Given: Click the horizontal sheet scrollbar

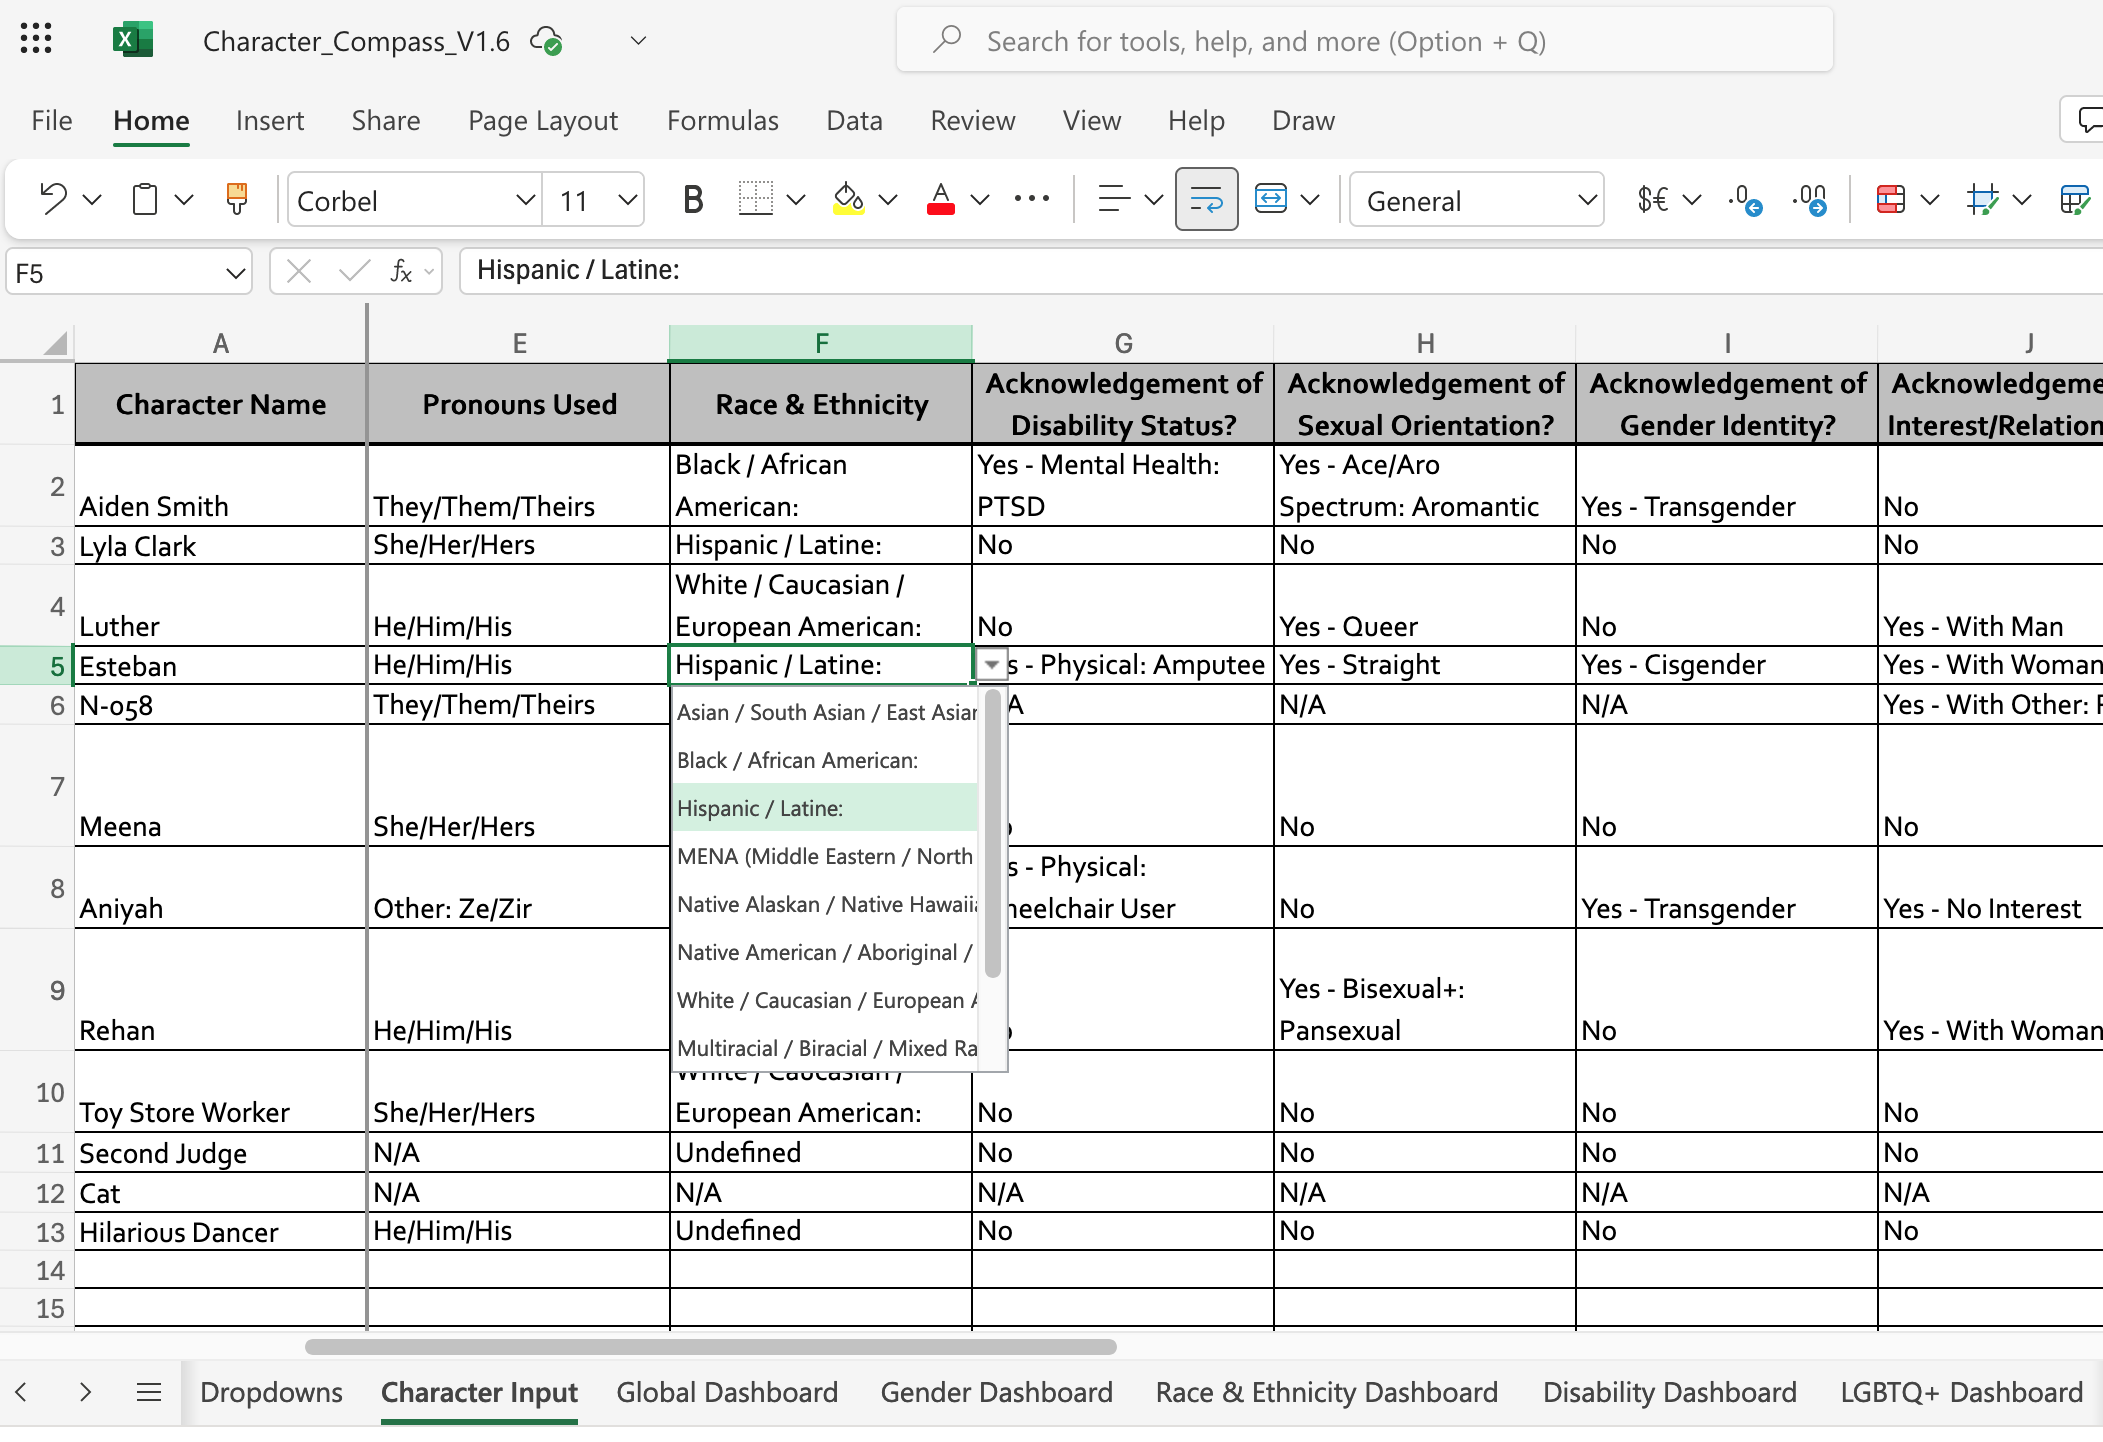Looking at the screenshot, I should click(710, 1346).
